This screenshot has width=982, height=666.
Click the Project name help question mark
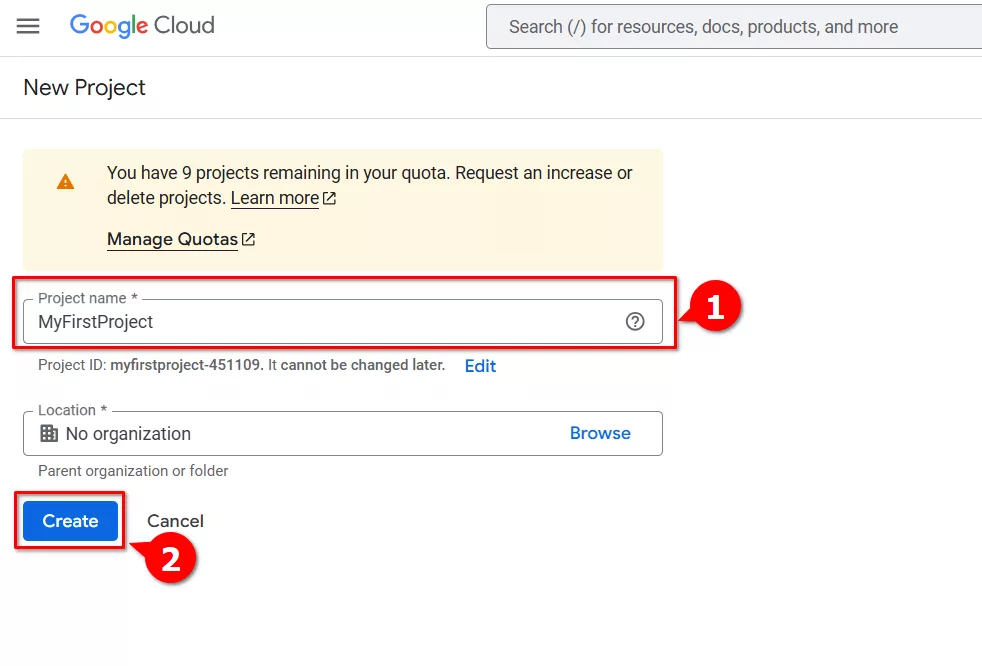click(636, 321)
